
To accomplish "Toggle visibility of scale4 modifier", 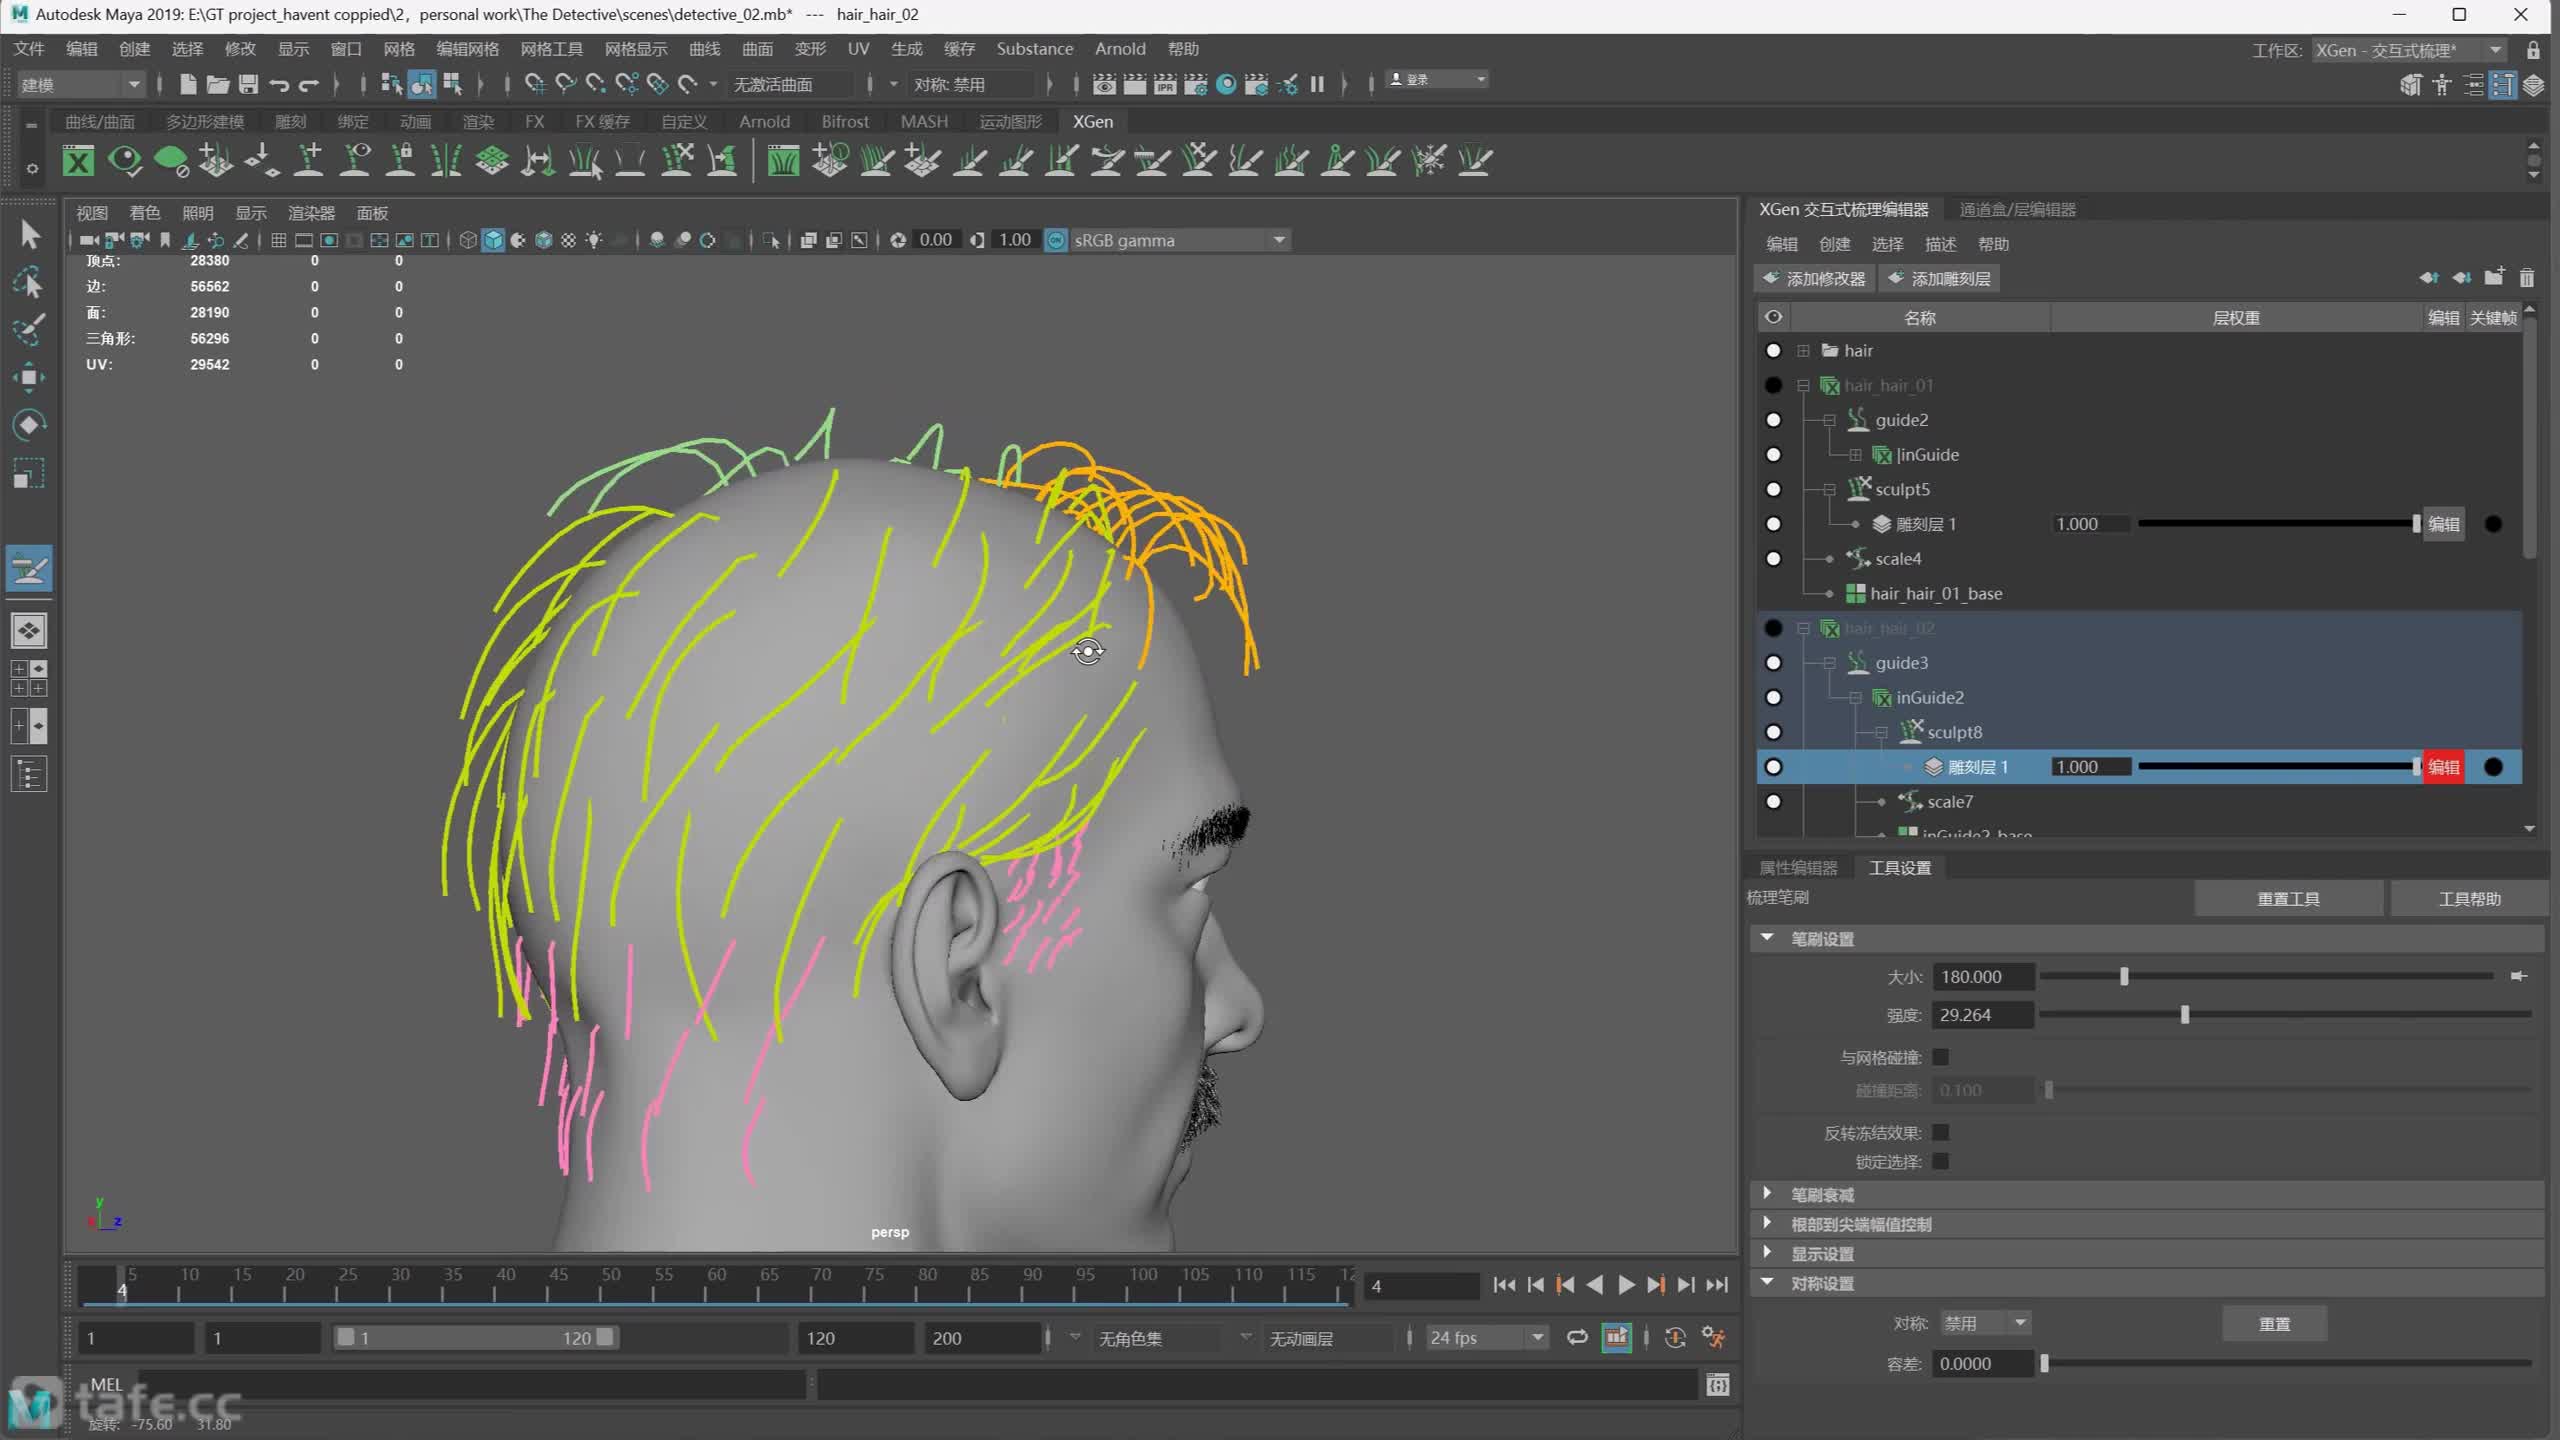I will pyautogui.click(x=1773, y=559).
